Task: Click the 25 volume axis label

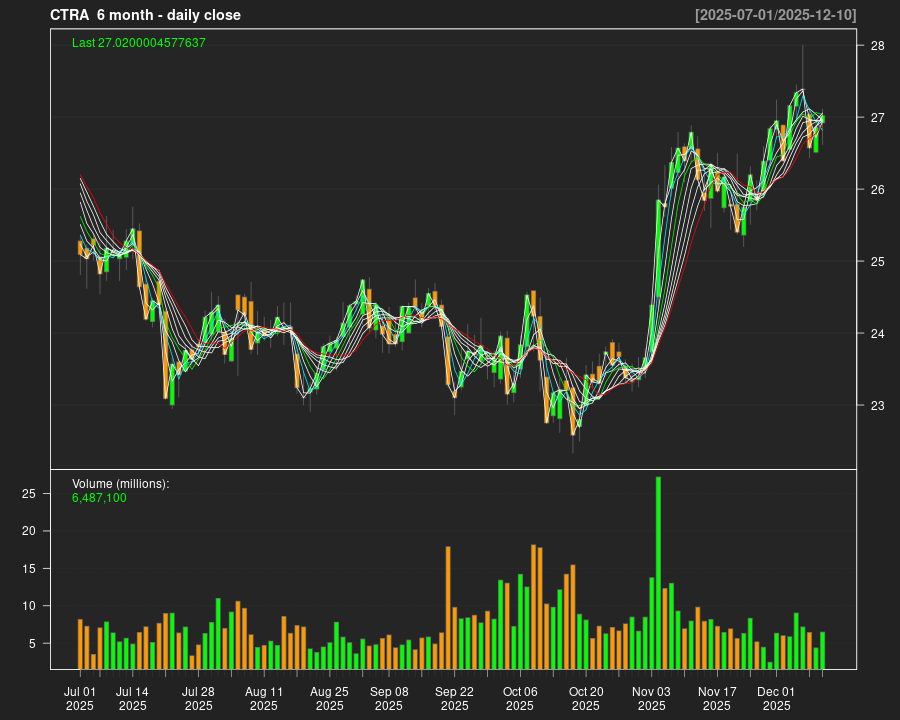Action: [30, 494]
